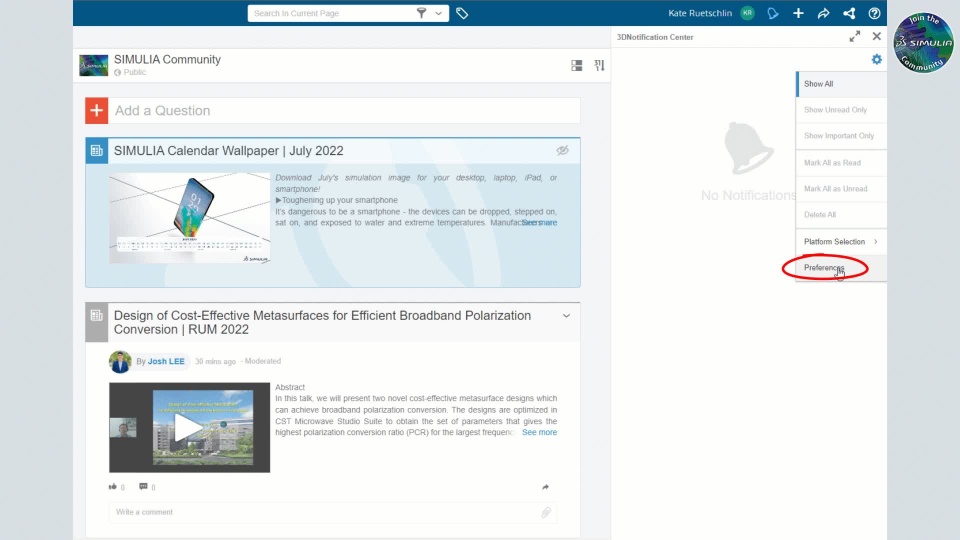
Task: Click the calendar post type icon
Action: tap(97, 151)
